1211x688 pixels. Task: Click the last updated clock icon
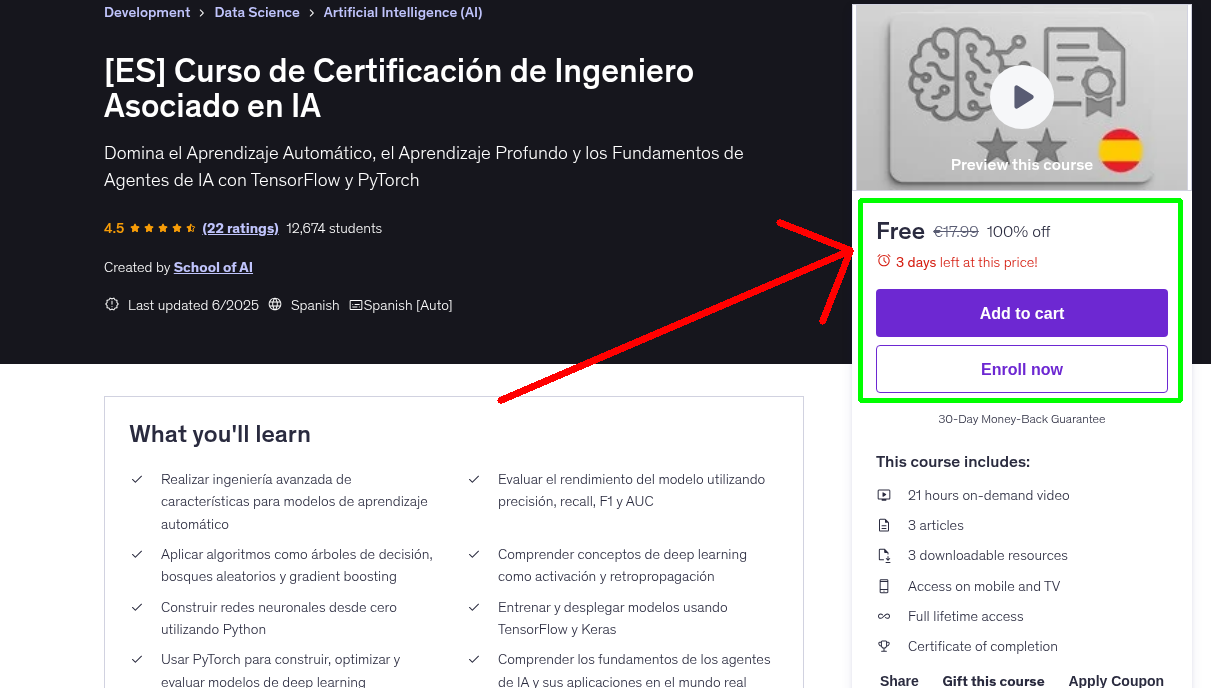tap(111, 304)
